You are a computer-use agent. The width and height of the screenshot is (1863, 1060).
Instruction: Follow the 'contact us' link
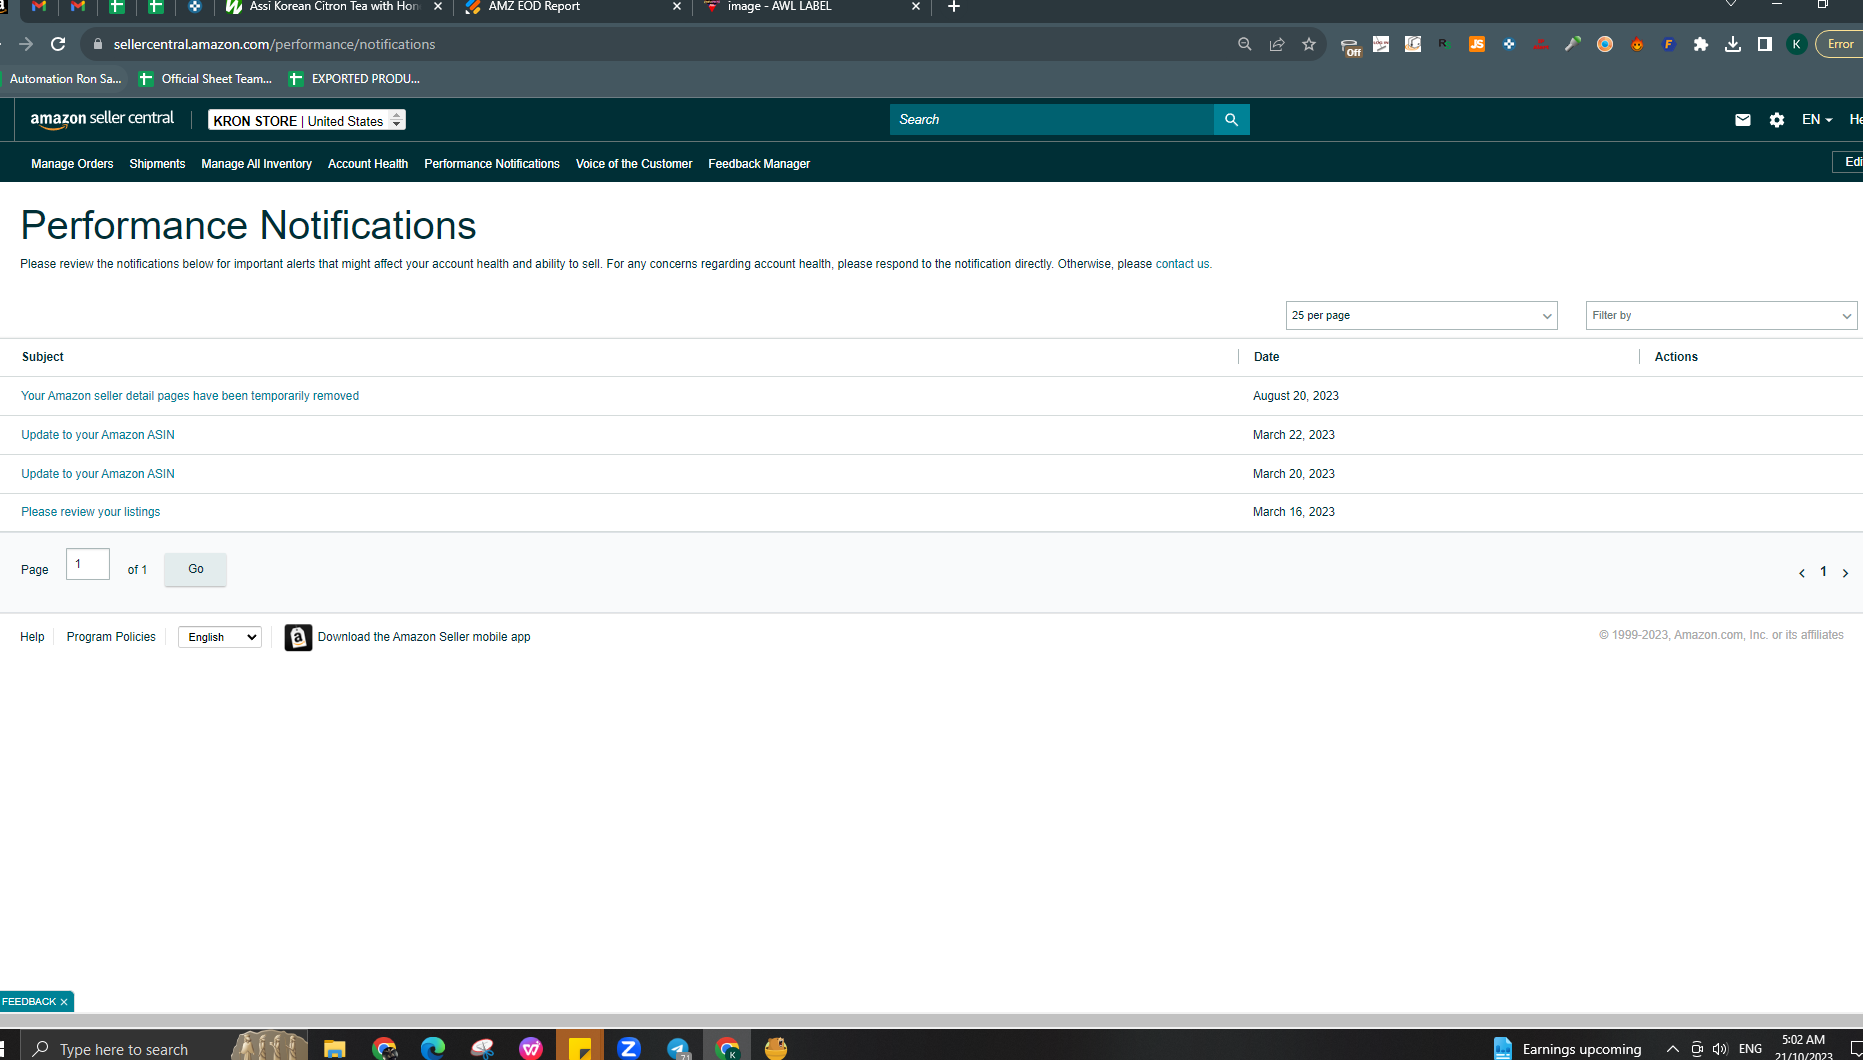click(x=1182, y=264)
